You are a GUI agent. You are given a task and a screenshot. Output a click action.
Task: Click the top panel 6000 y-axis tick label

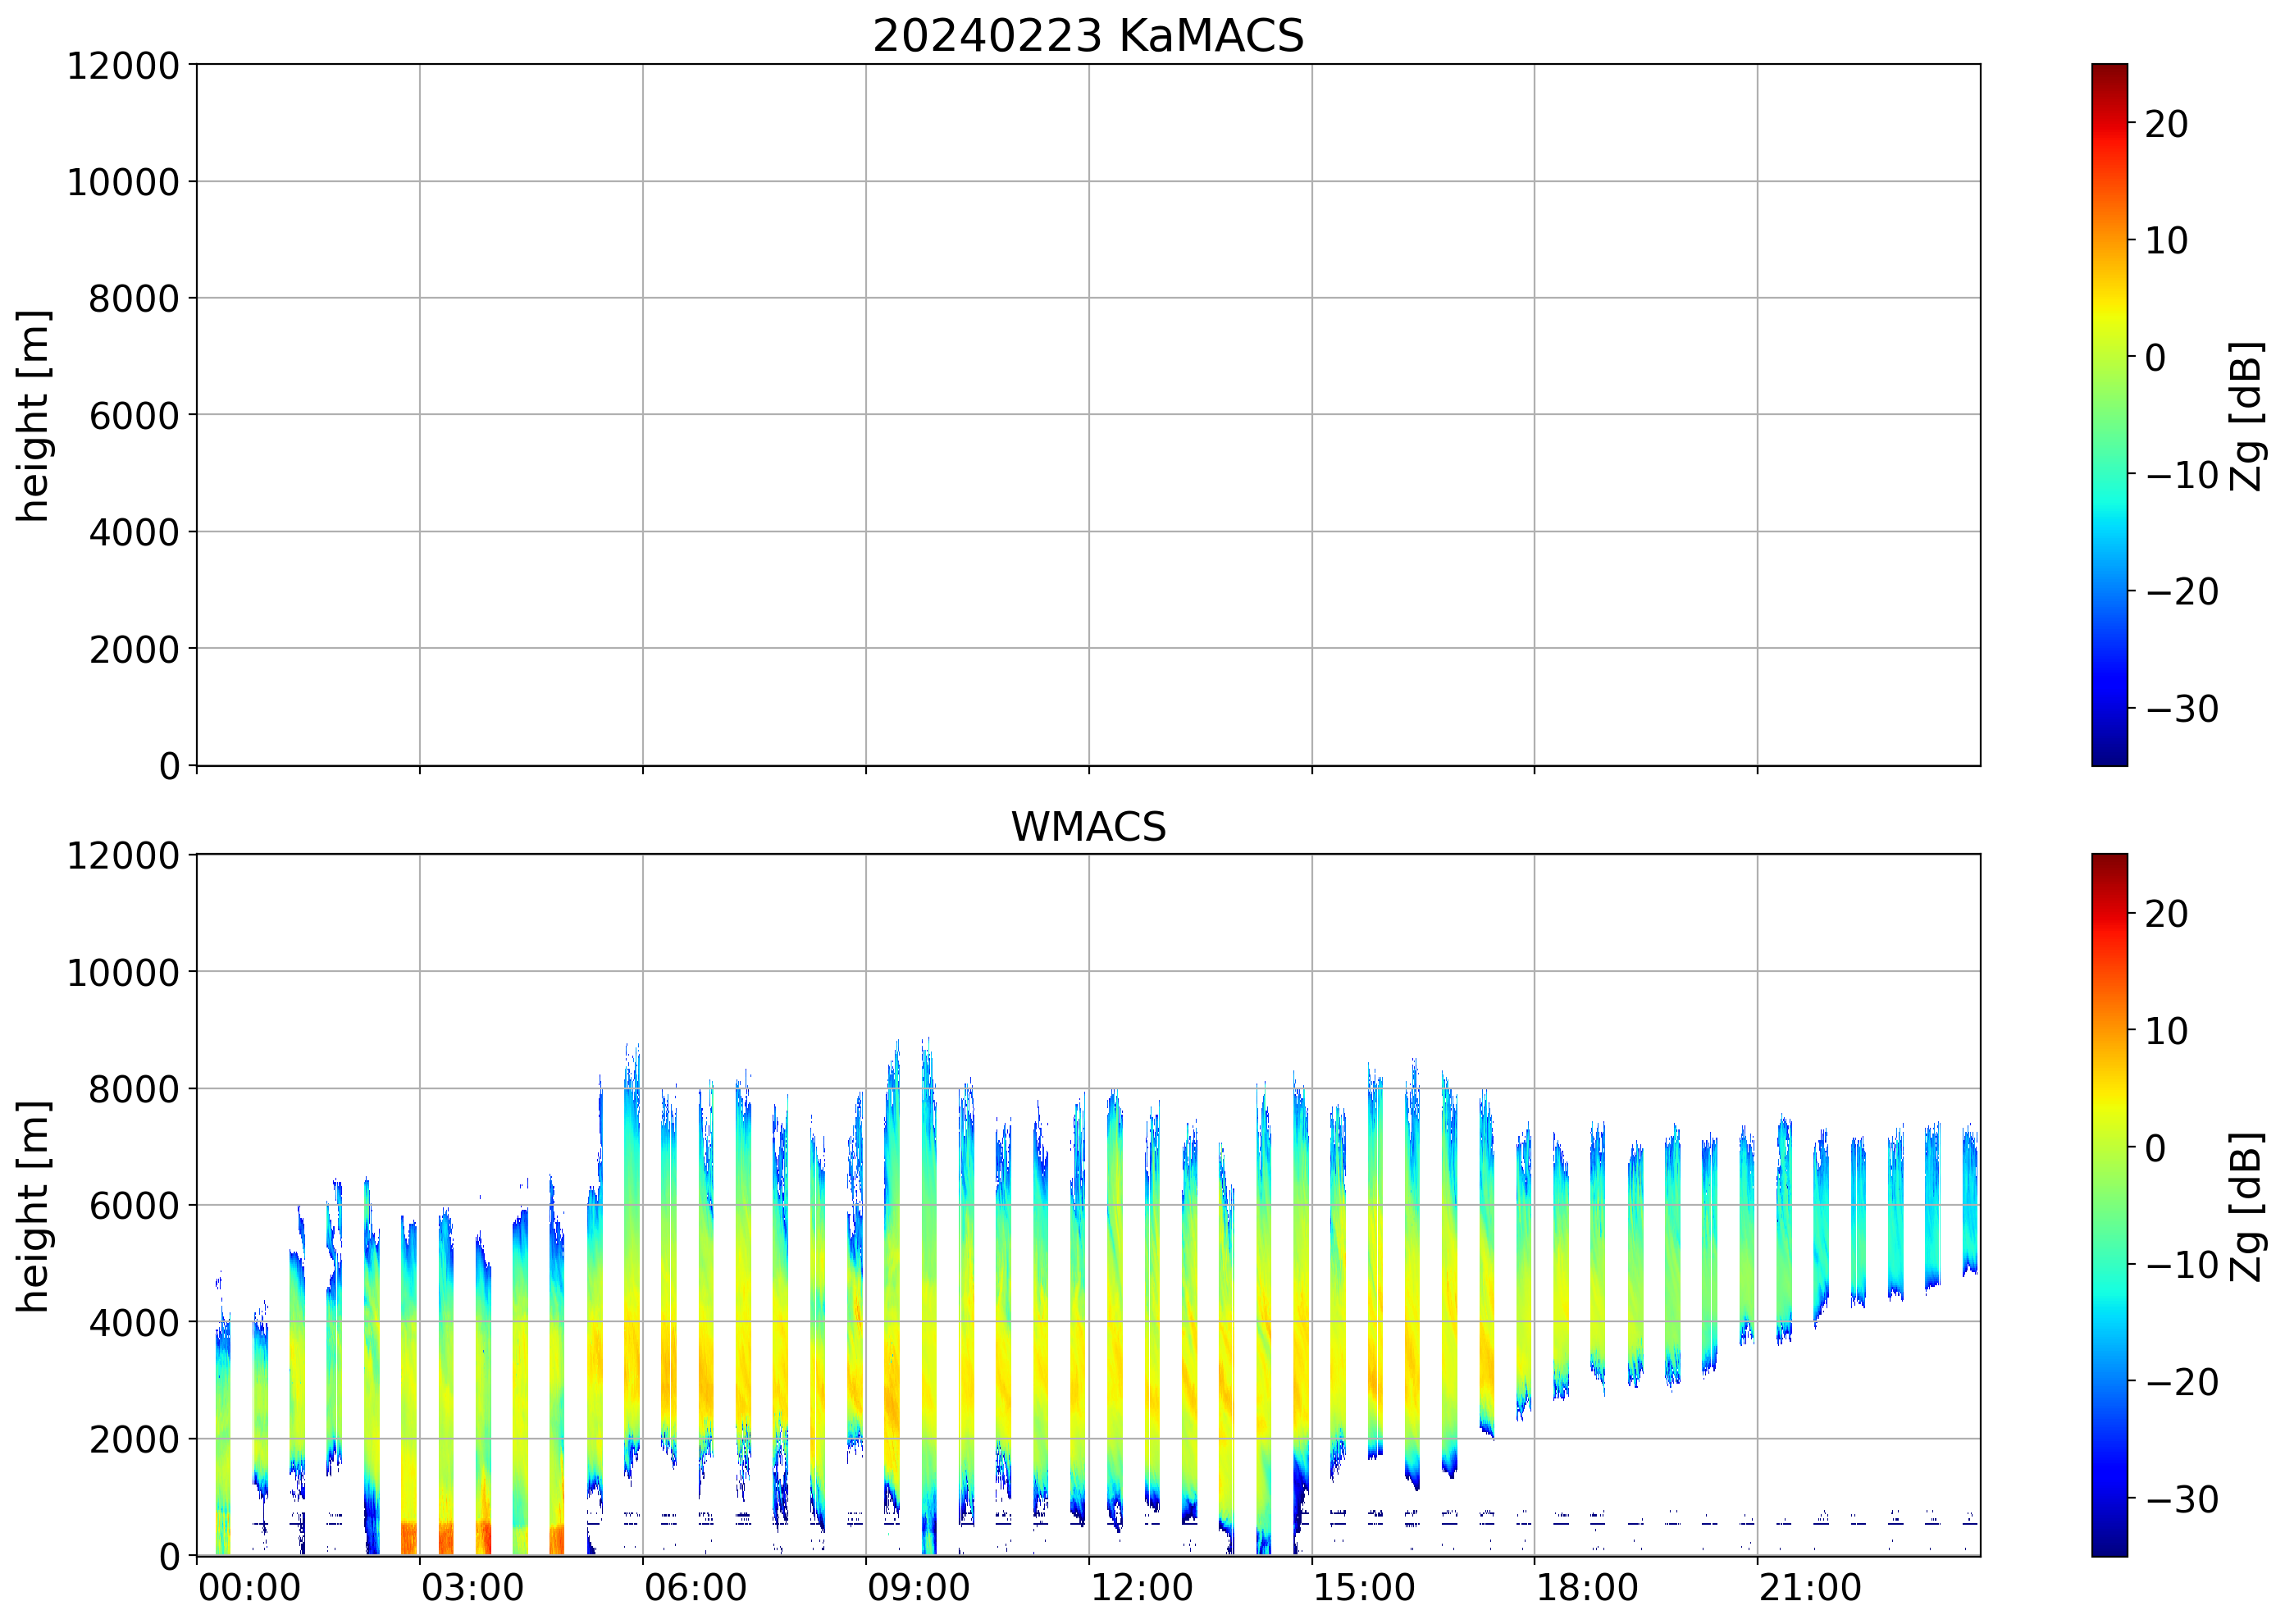[x=133, y=416]
